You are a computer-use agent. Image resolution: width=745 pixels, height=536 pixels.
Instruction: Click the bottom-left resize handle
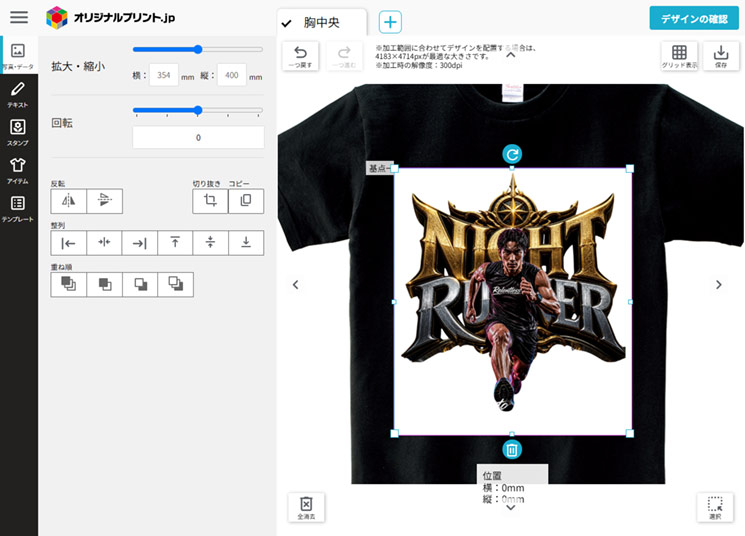(394, 433)
